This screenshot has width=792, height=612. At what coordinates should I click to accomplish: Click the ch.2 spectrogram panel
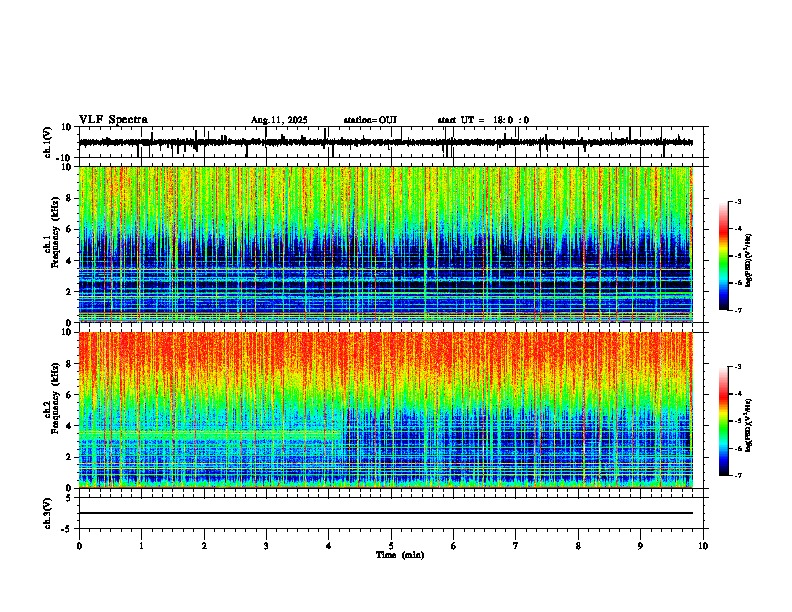point(385,410)
